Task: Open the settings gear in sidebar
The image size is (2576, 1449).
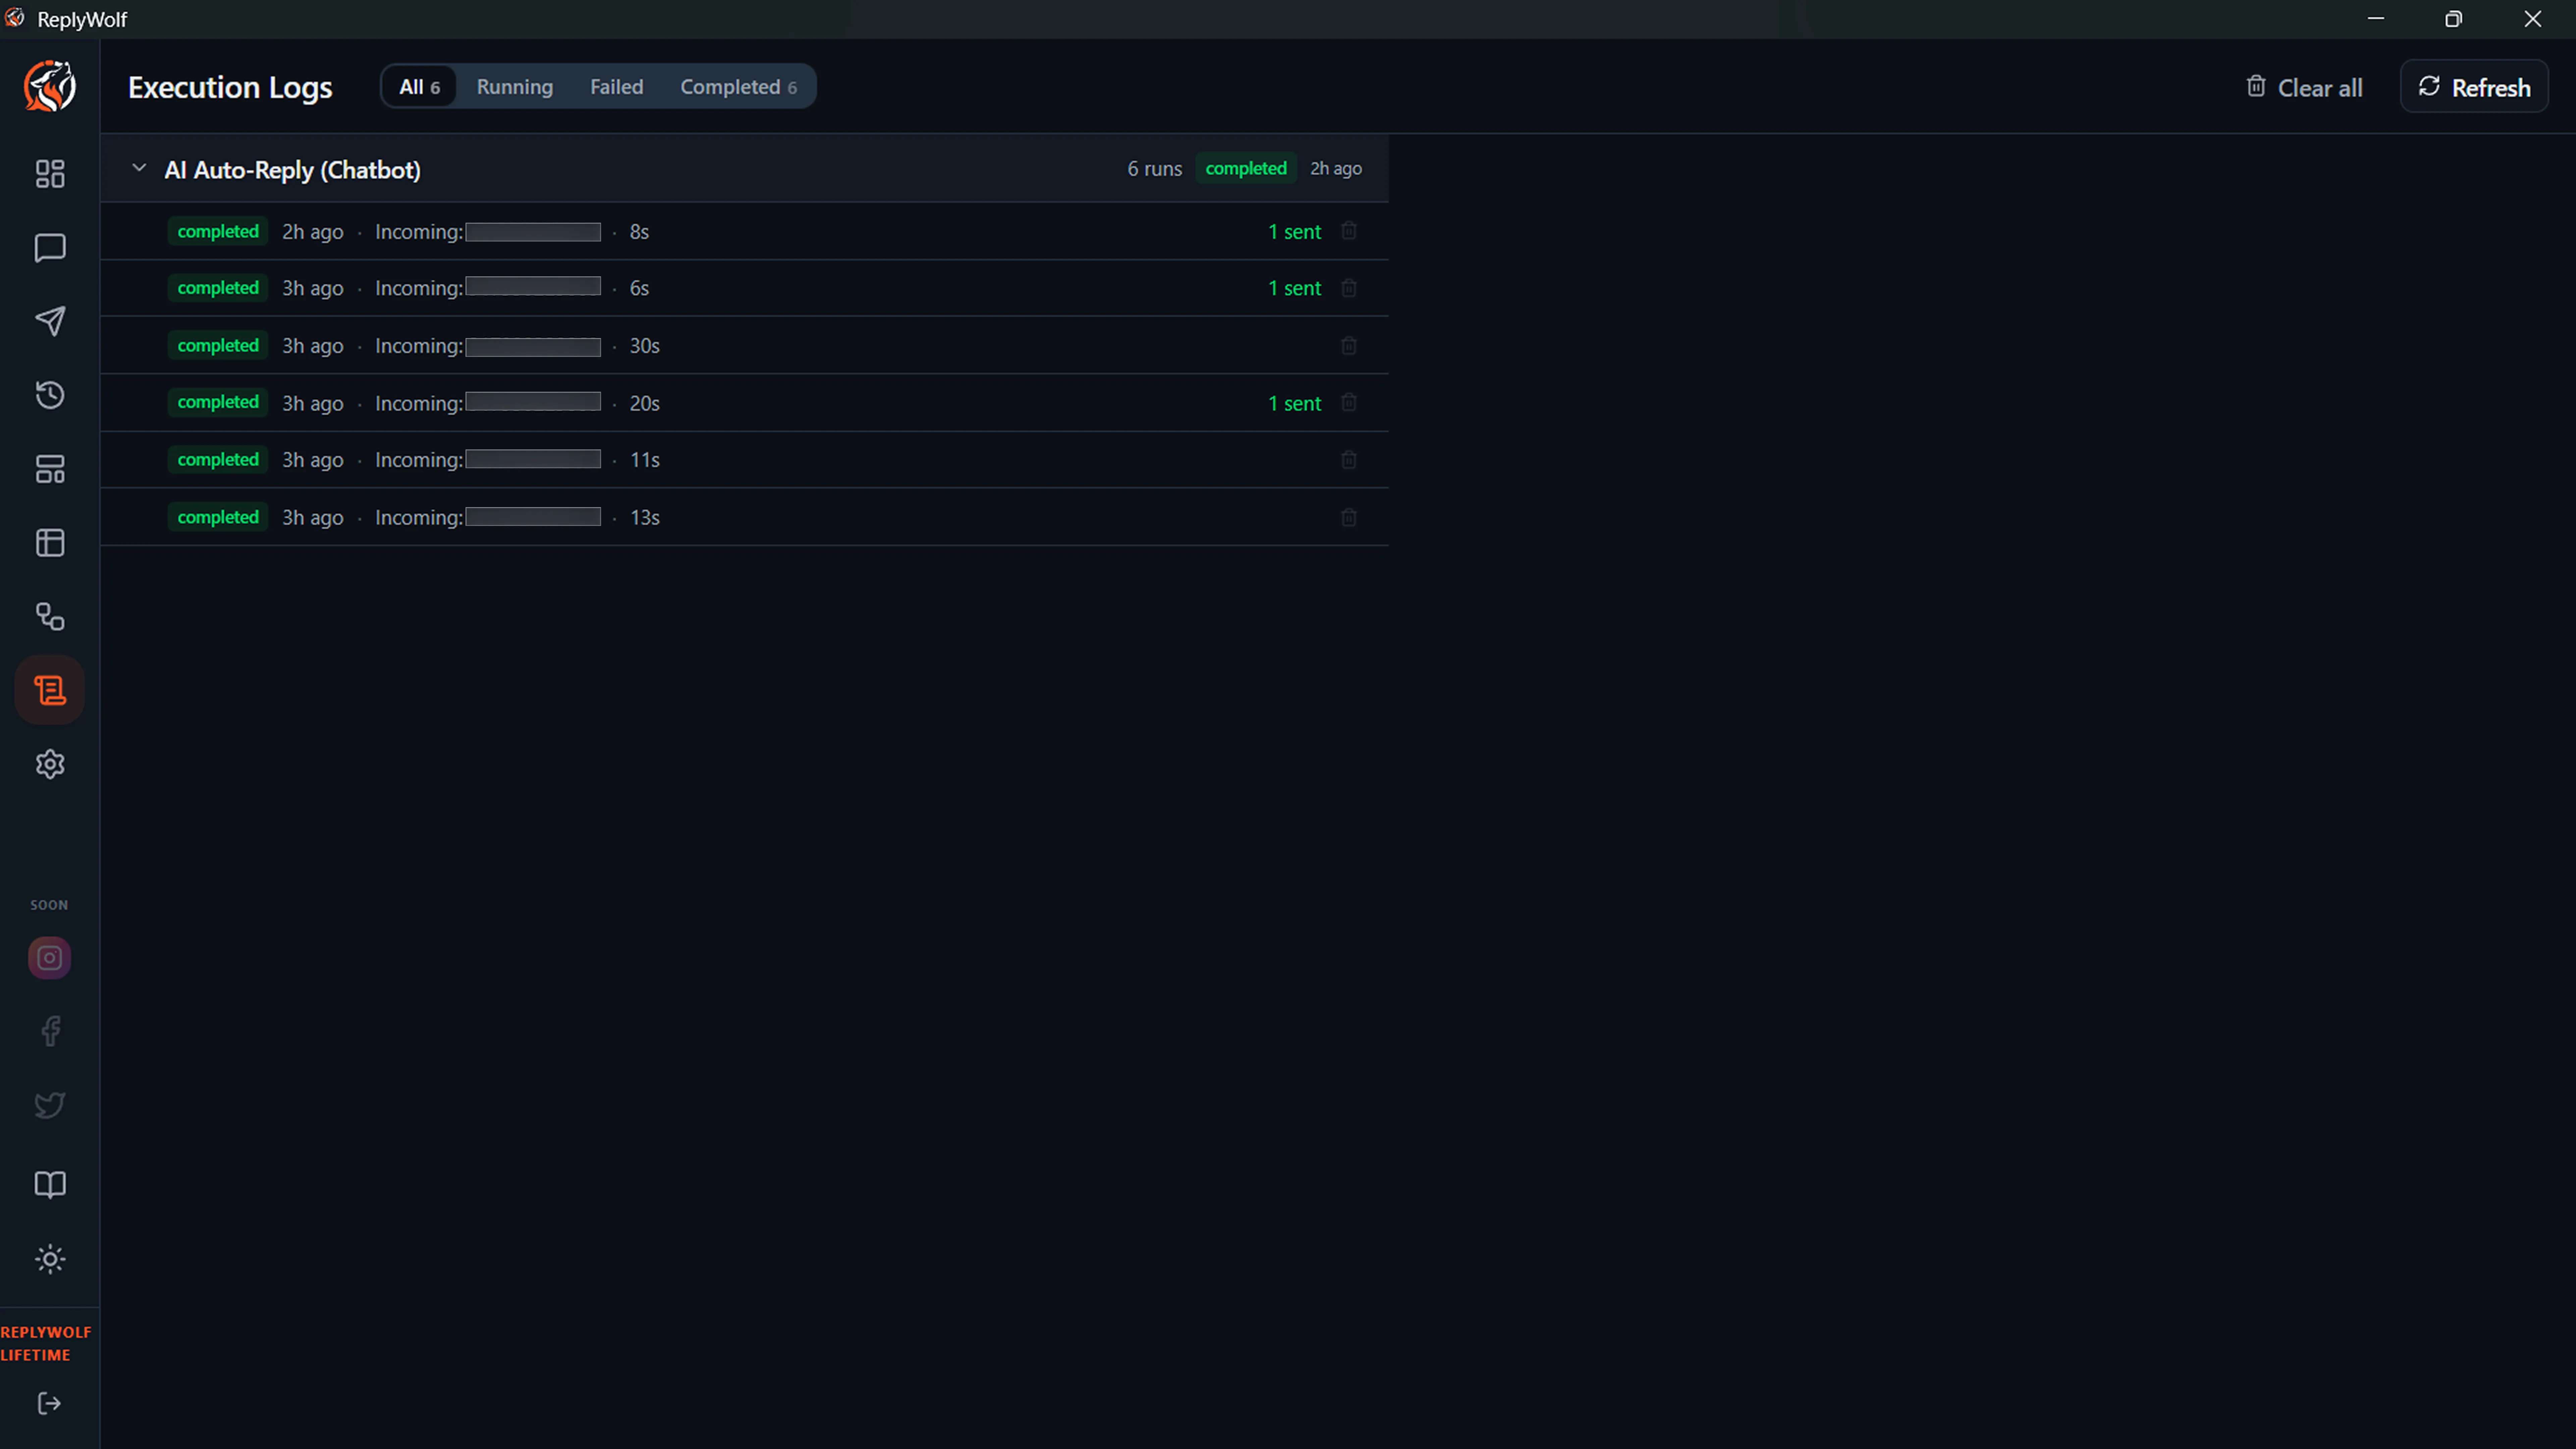Action: point(50,764)
